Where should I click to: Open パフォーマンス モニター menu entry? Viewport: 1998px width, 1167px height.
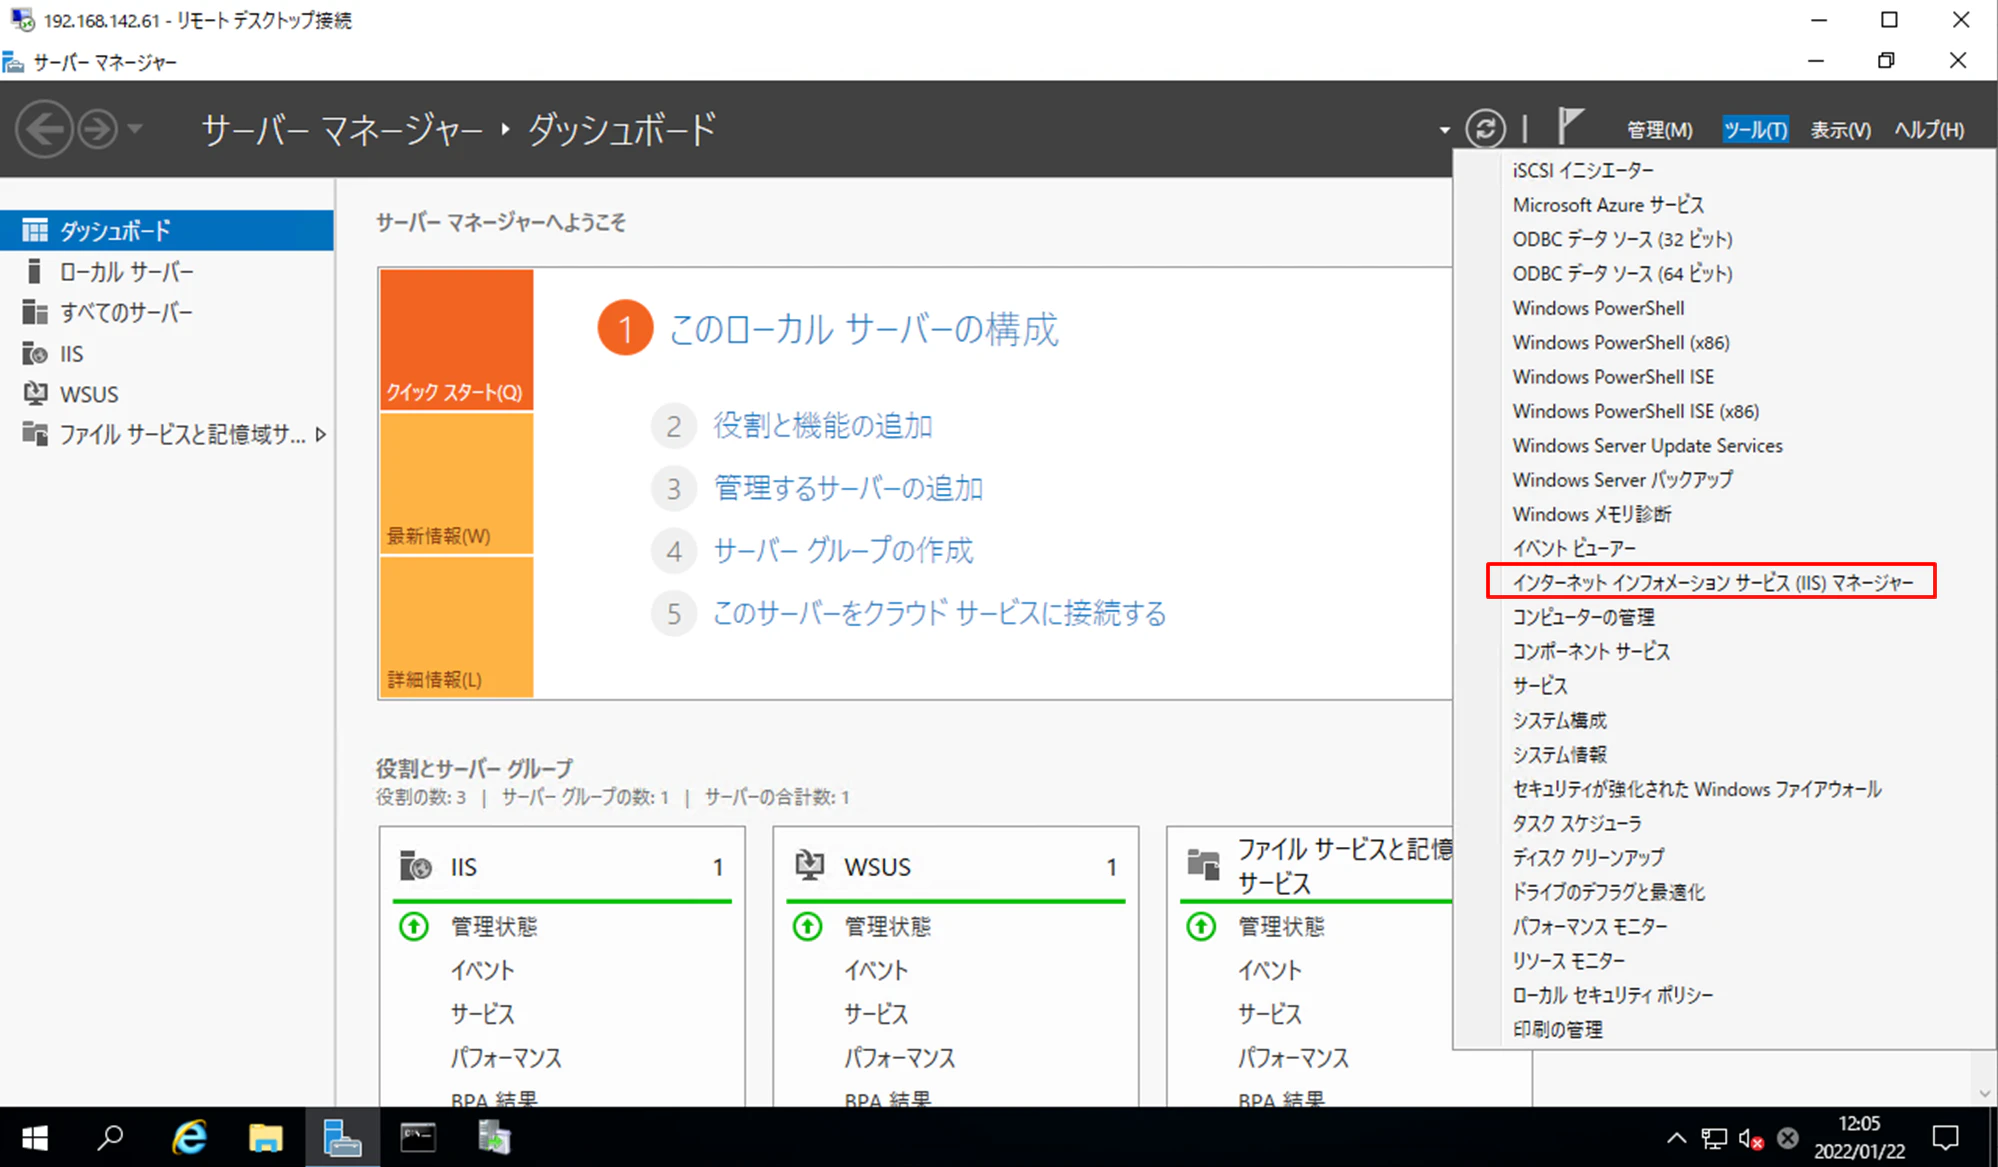(1589, 926)
